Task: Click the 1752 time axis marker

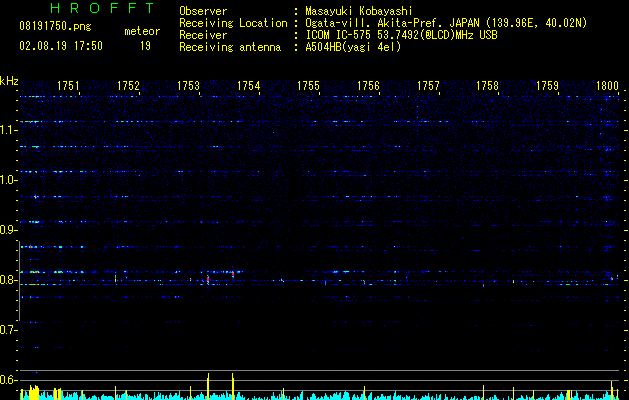Action: click(128, 85)
